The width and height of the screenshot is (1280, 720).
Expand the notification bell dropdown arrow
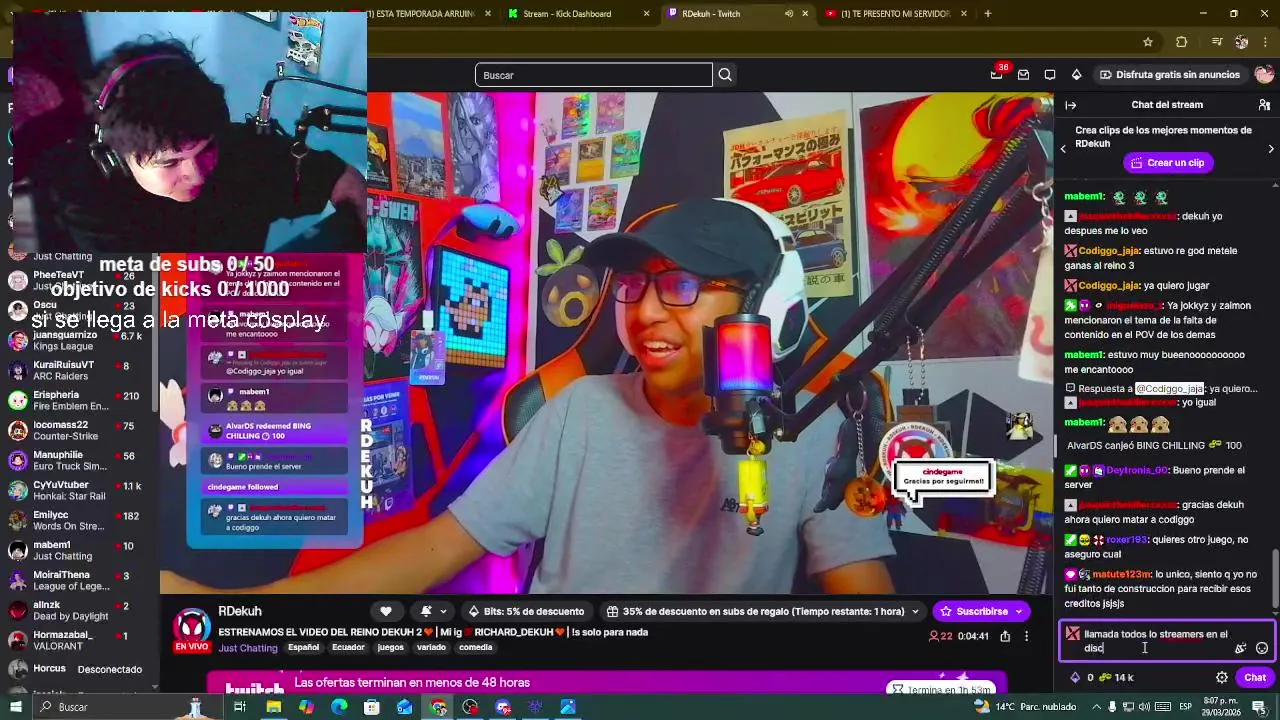click(443, 611)
